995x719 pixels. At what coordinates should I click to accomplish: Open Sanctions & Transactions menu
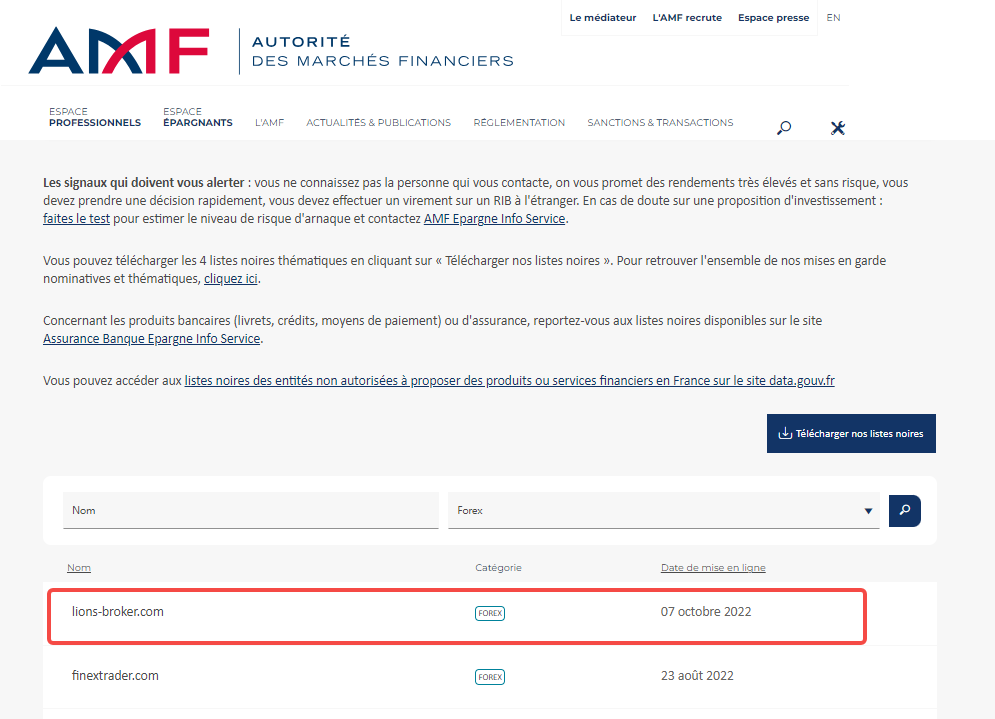click(660, 123)
